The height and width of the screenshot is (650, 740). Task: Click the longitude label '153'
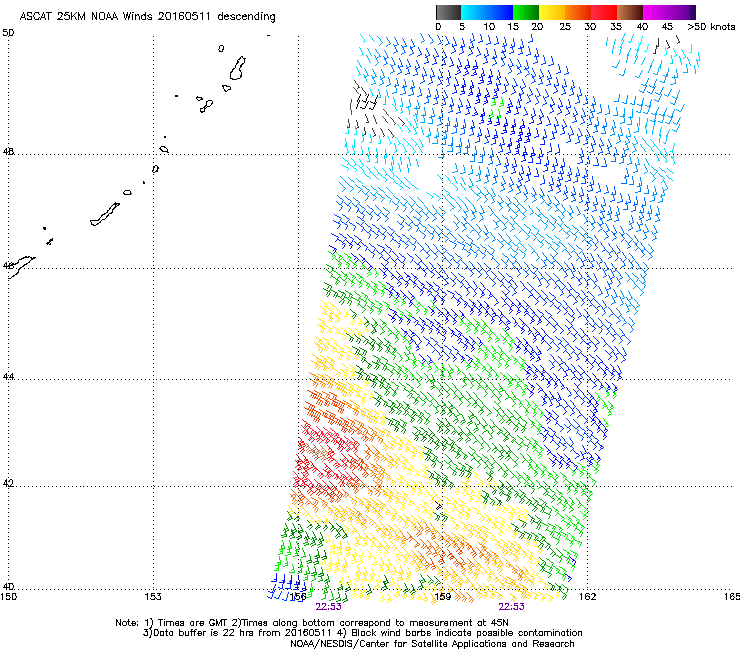point(153,597)
